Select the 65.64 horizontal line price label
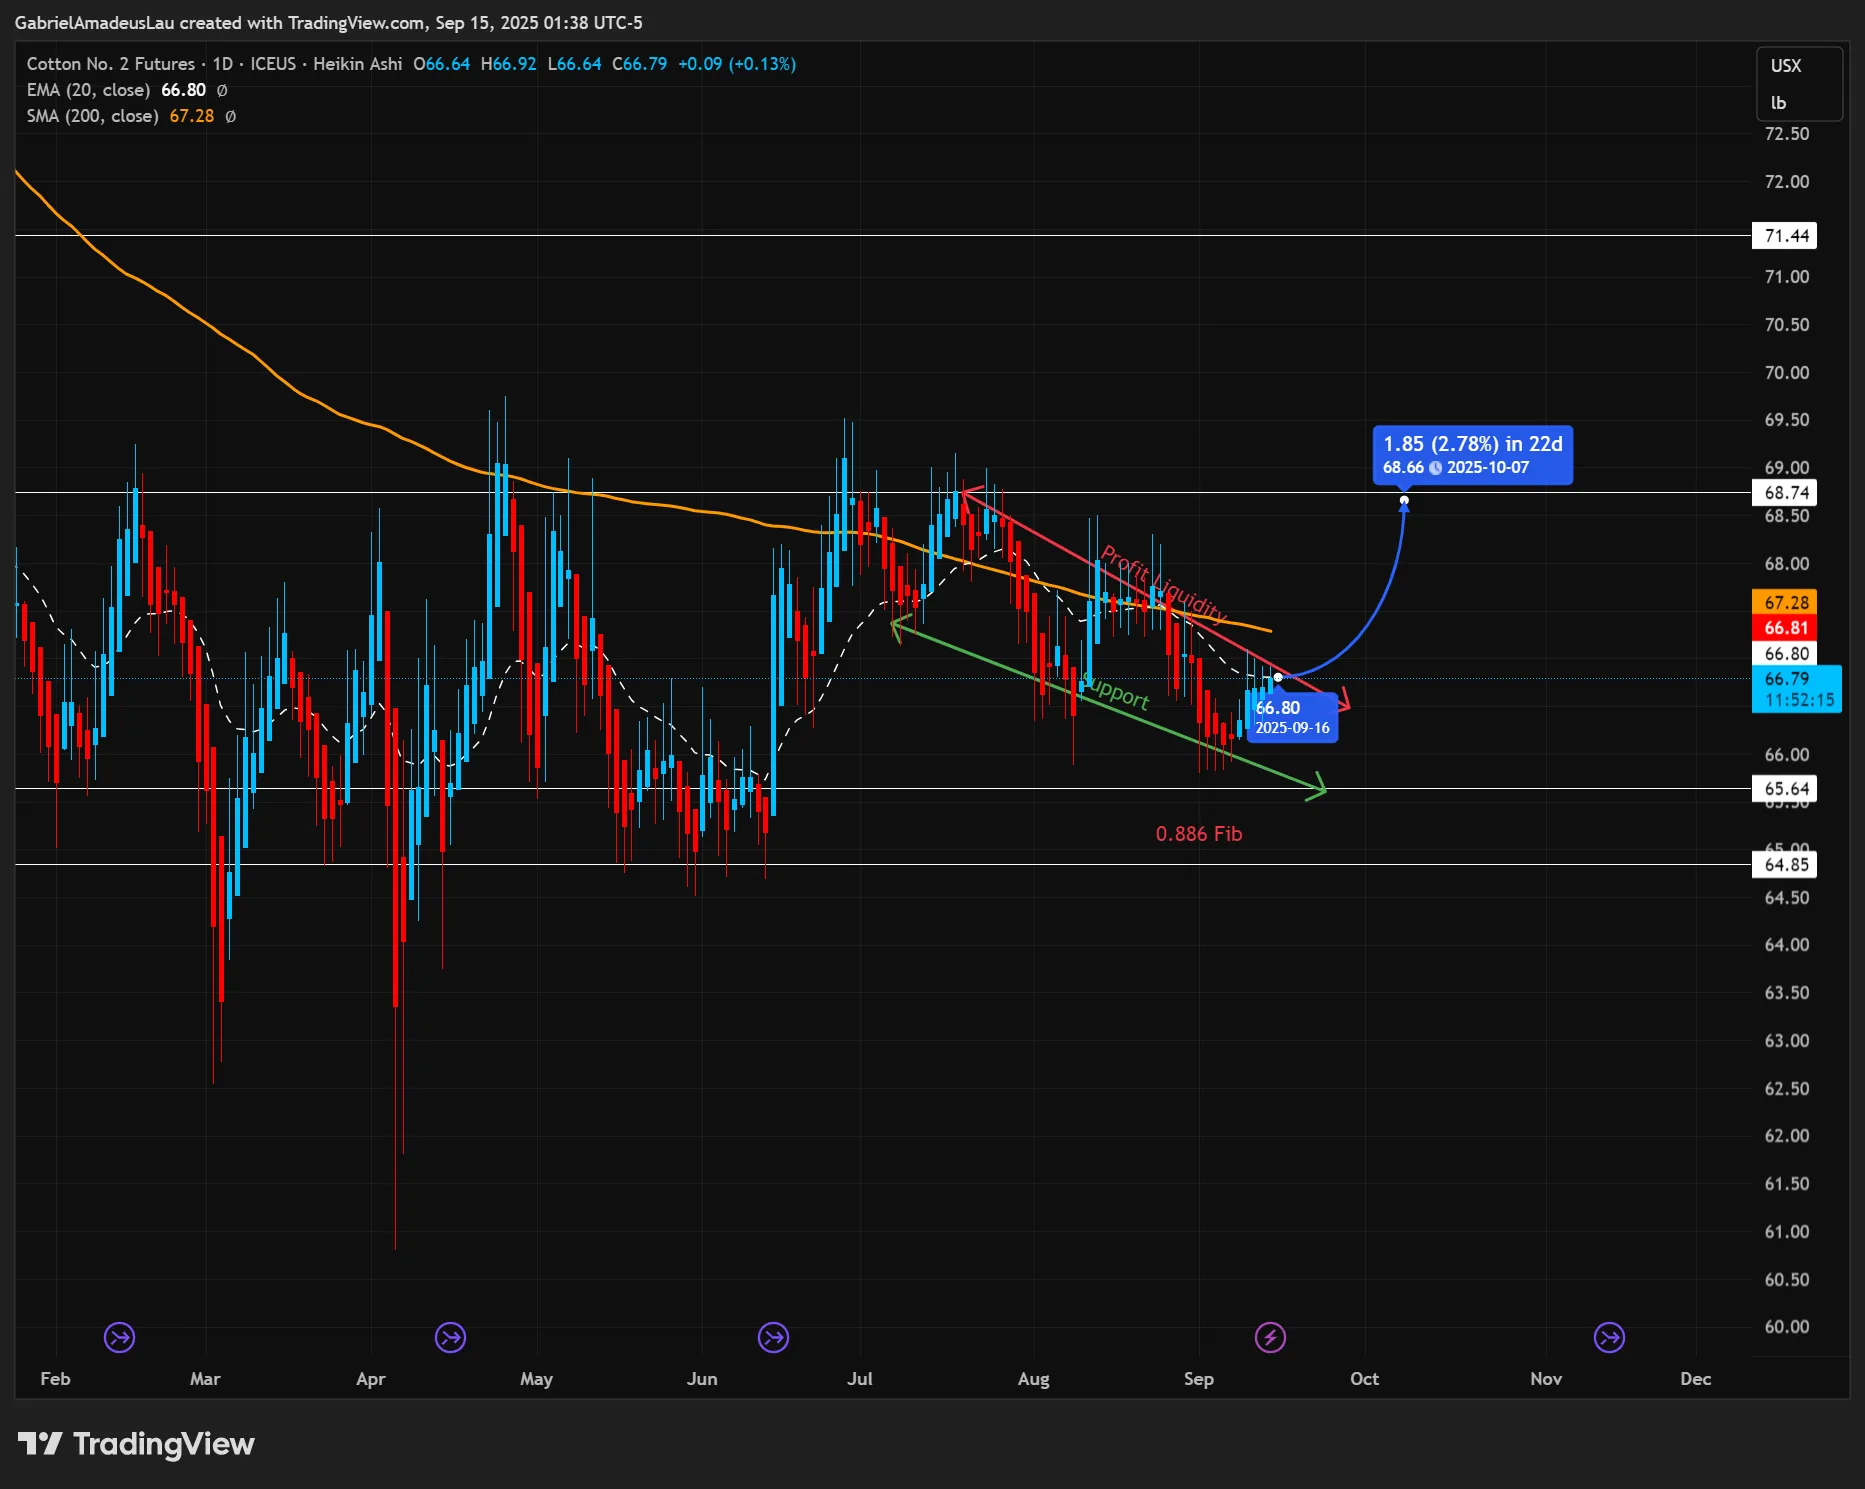1865x1489 pixels. pyautogui.click(x=1785, y=789)
